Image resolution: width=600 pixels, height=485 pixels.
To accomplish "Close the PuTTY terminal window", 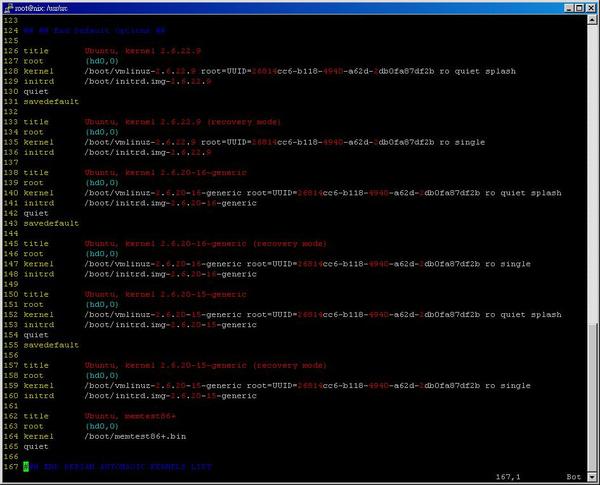I will [x=591, y=8].
